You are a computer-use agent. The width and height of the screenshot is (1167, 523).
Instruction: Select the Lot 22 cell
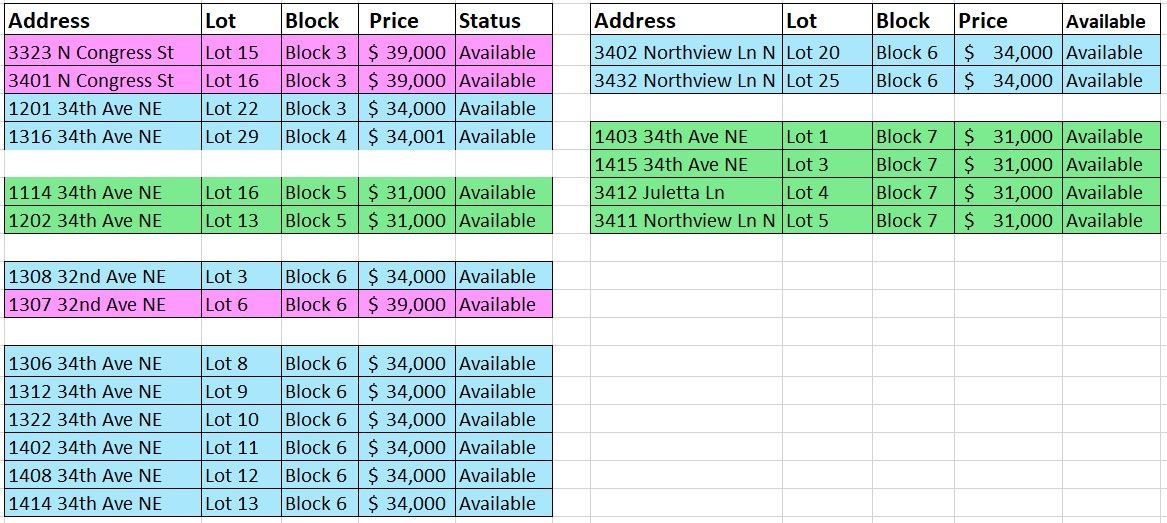[x=242, y=109]
